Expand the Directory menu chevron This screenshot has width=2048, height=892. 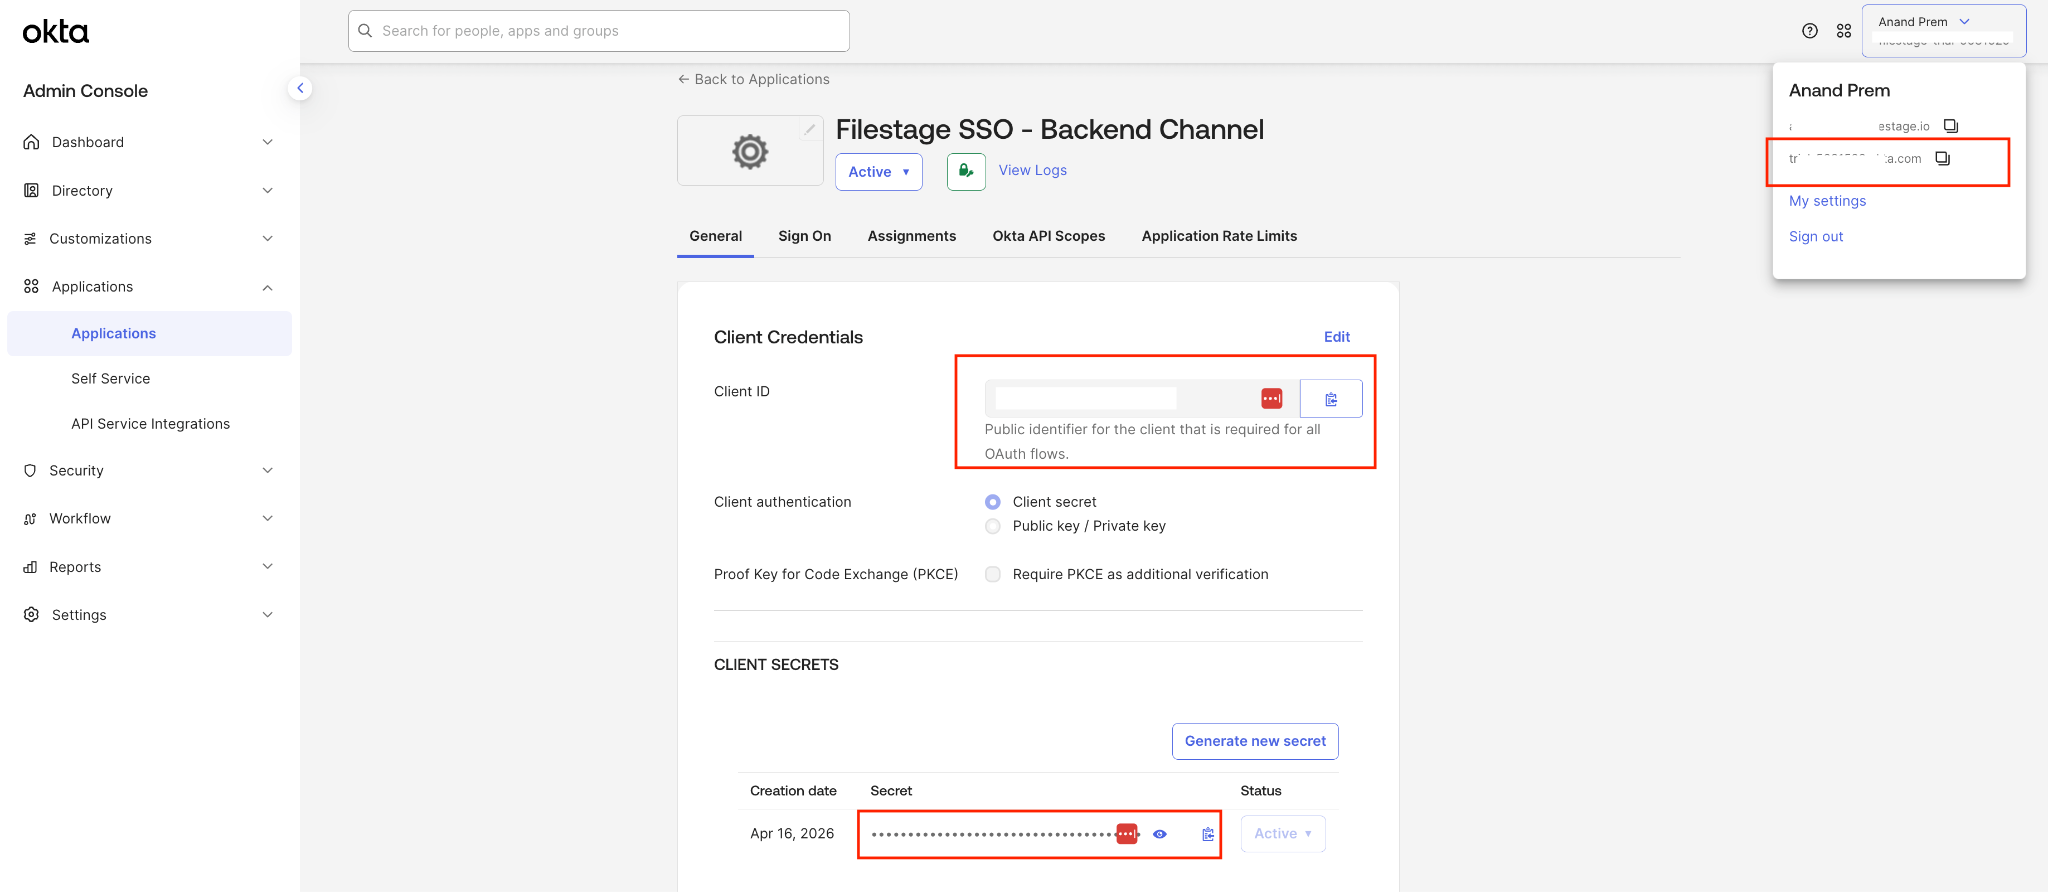267,190
